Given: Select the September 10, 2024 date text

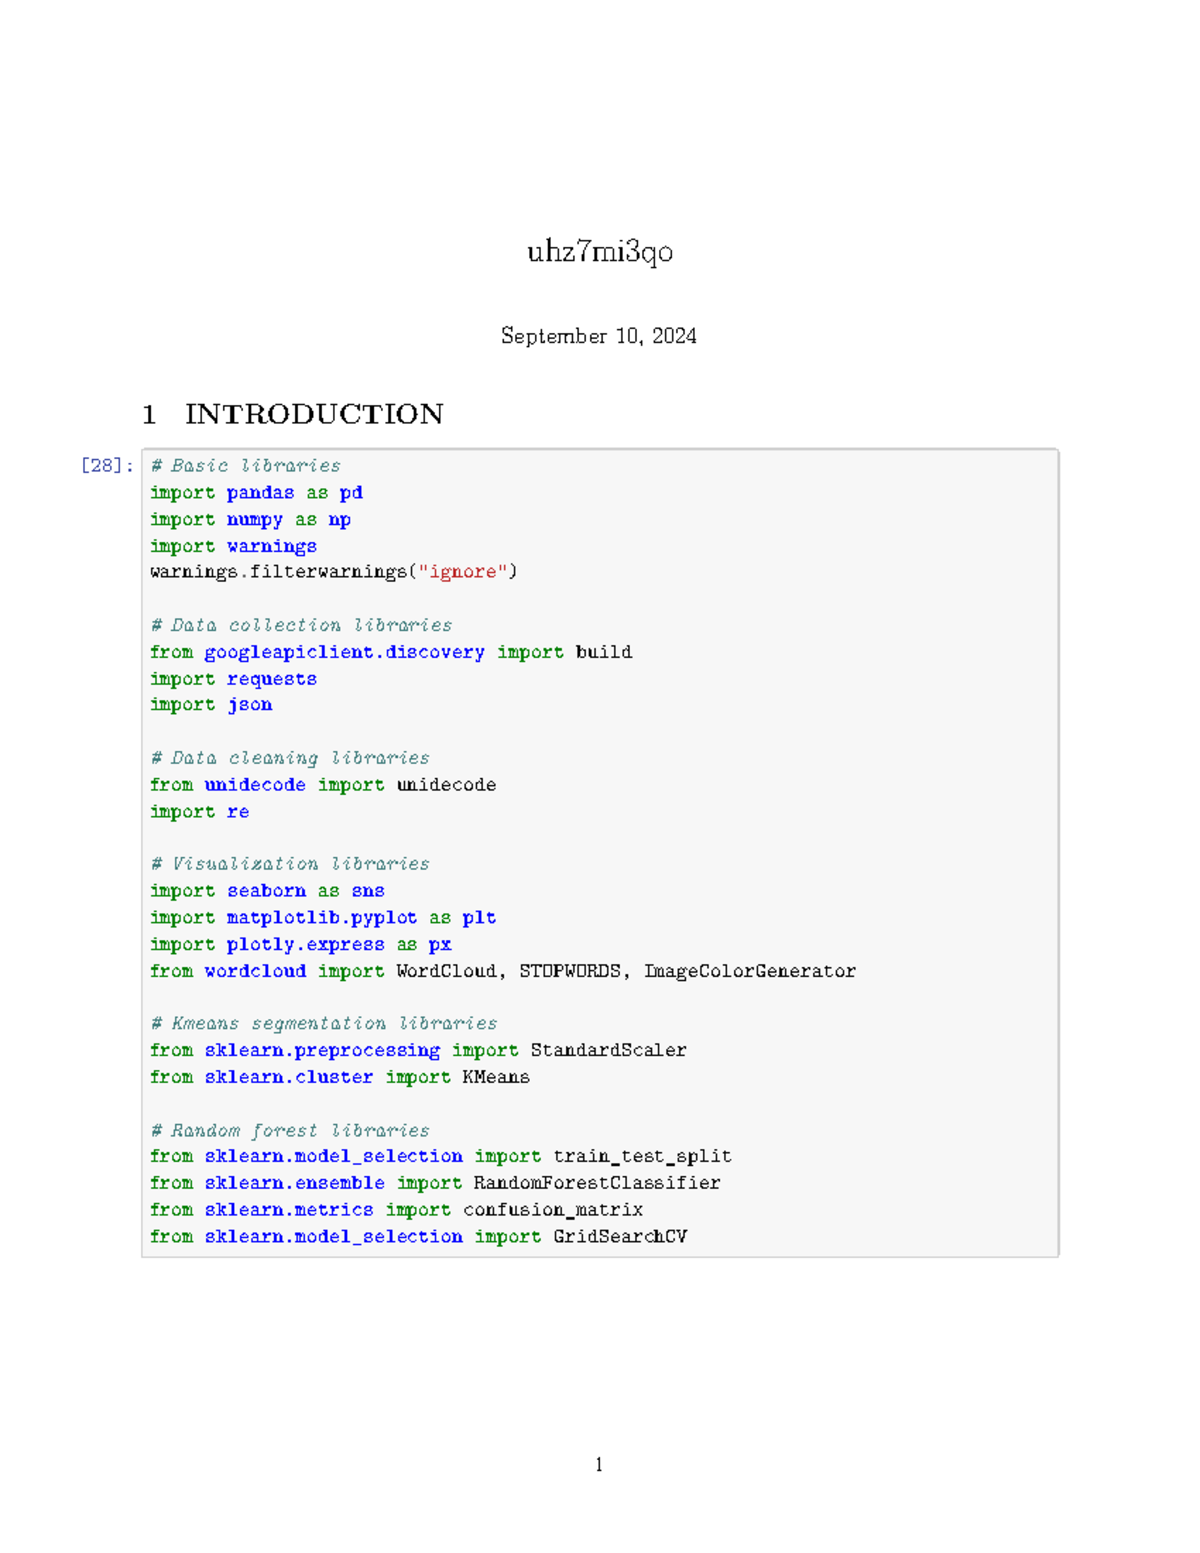Looking at the screenshot, I should pyautogui.click(x=600, y=336).
